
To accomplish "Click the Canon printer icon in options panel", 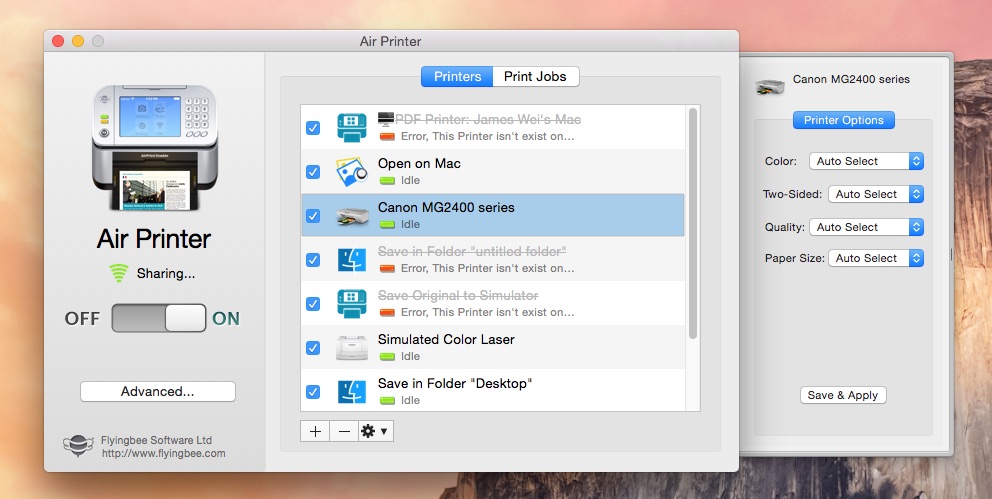I will click(x=770, y=85).
